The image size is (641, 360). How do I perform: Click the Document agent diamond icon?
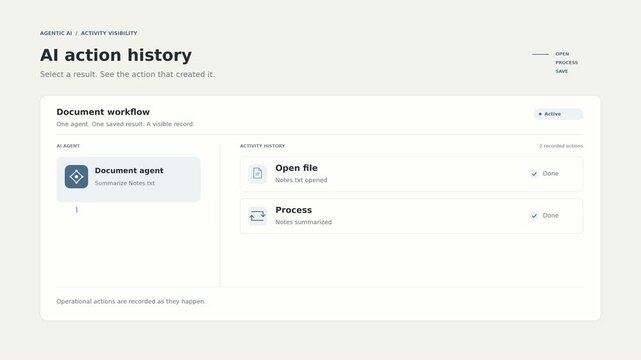[x=76, y=177]
